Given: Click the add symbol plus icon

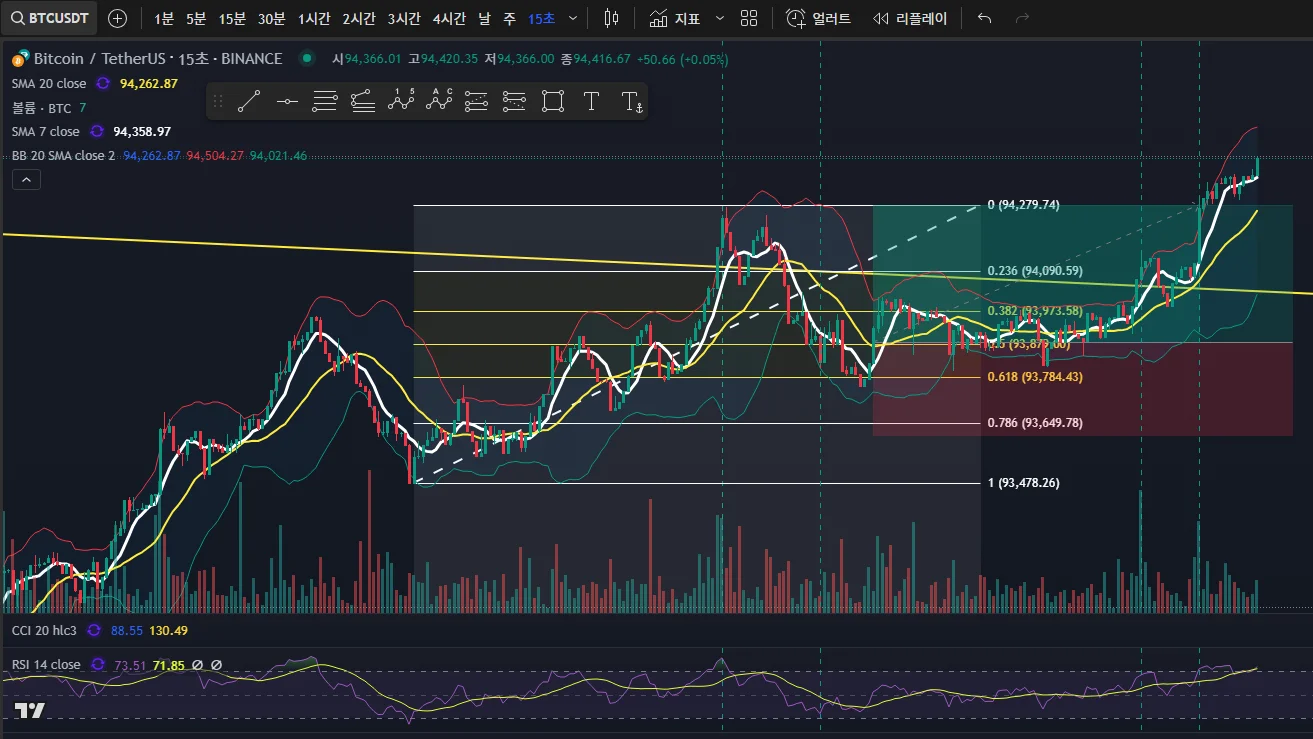Looking at the screenshot, I should click(x=117, y=19).
